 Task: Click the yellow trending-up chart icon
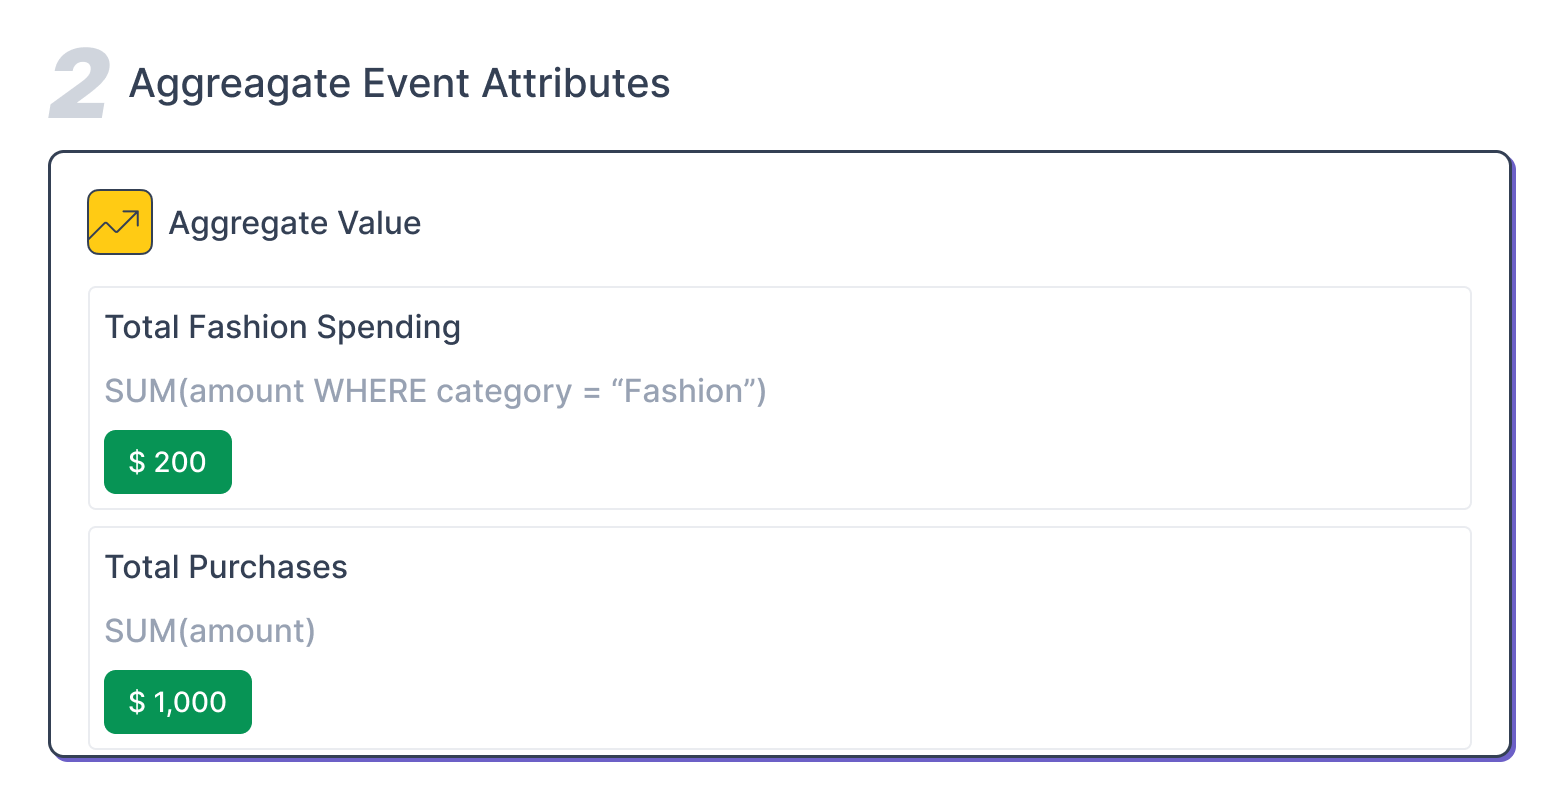point(120,222)
